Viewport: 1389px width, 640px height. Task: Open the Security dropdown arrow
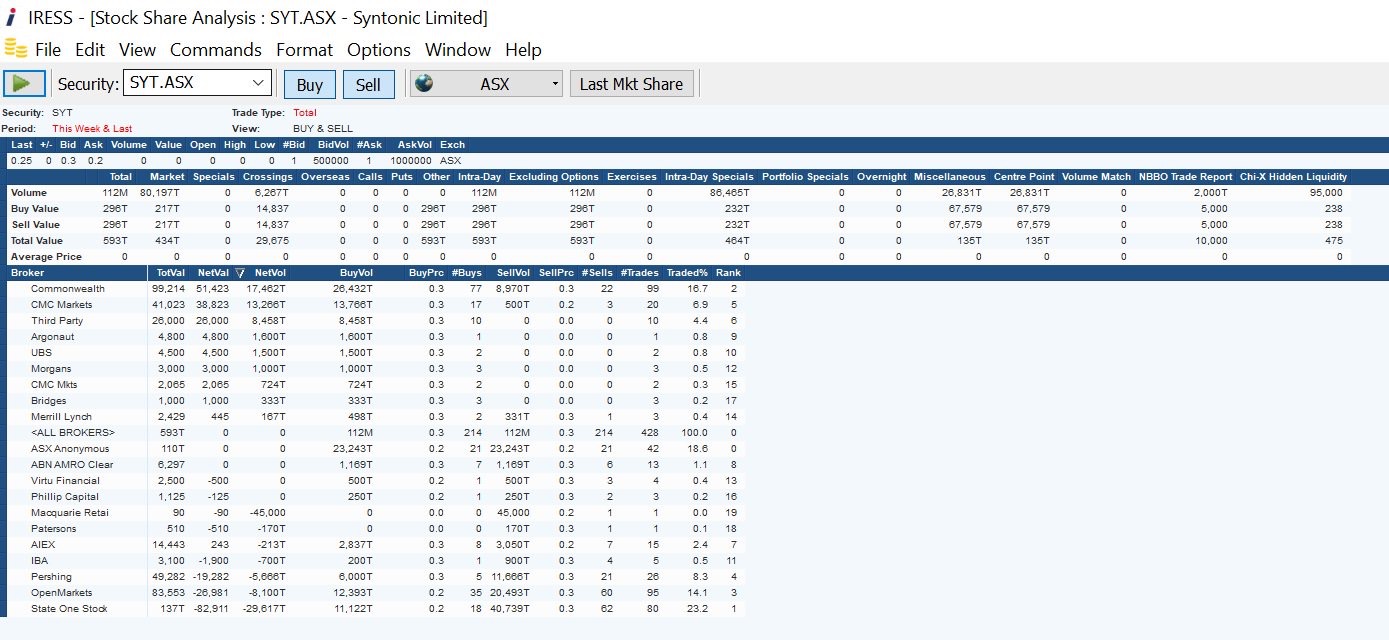coord(259,83)
